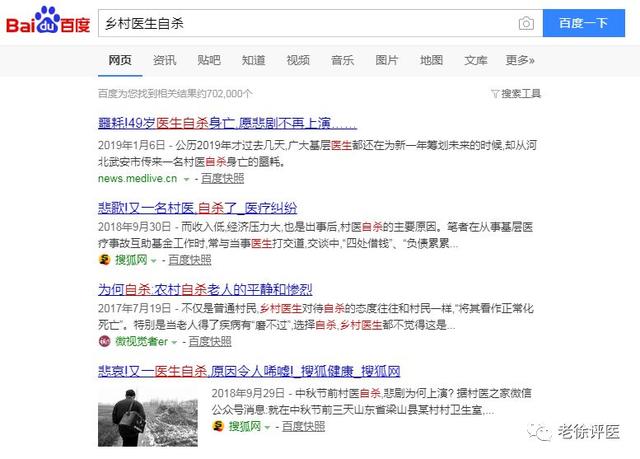Click the 百度一下 search button

[584, 23]
